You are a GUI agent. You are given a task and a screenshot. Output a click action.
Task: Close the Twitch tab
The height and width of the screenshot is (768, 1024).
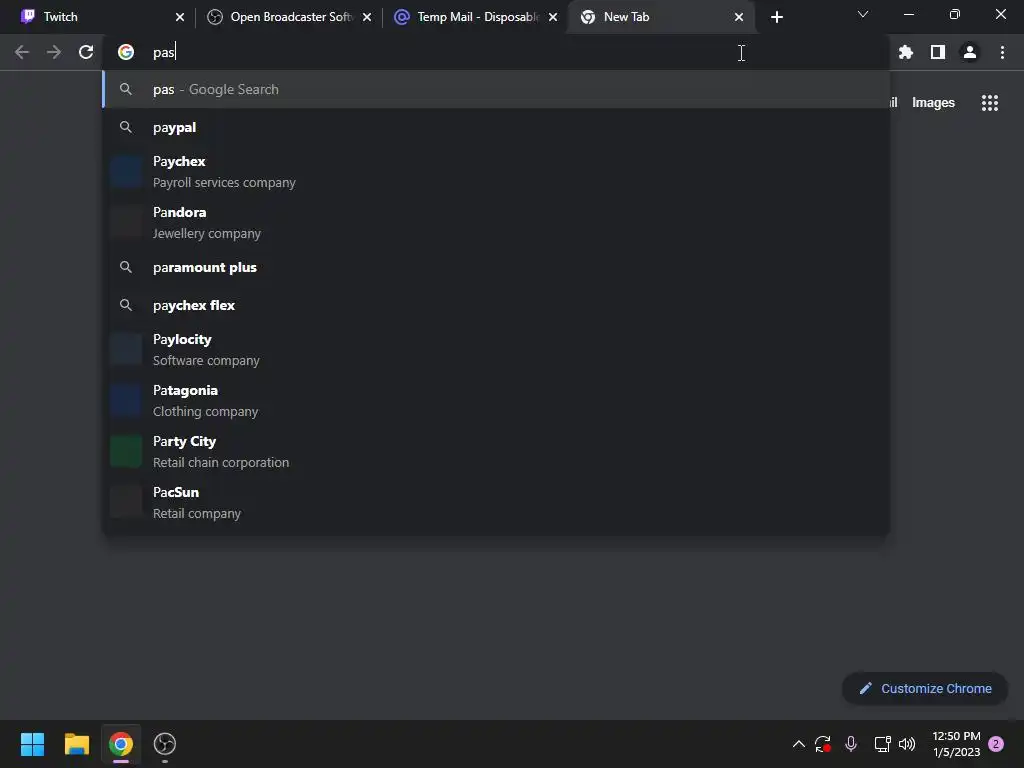(x=180, y=17)
